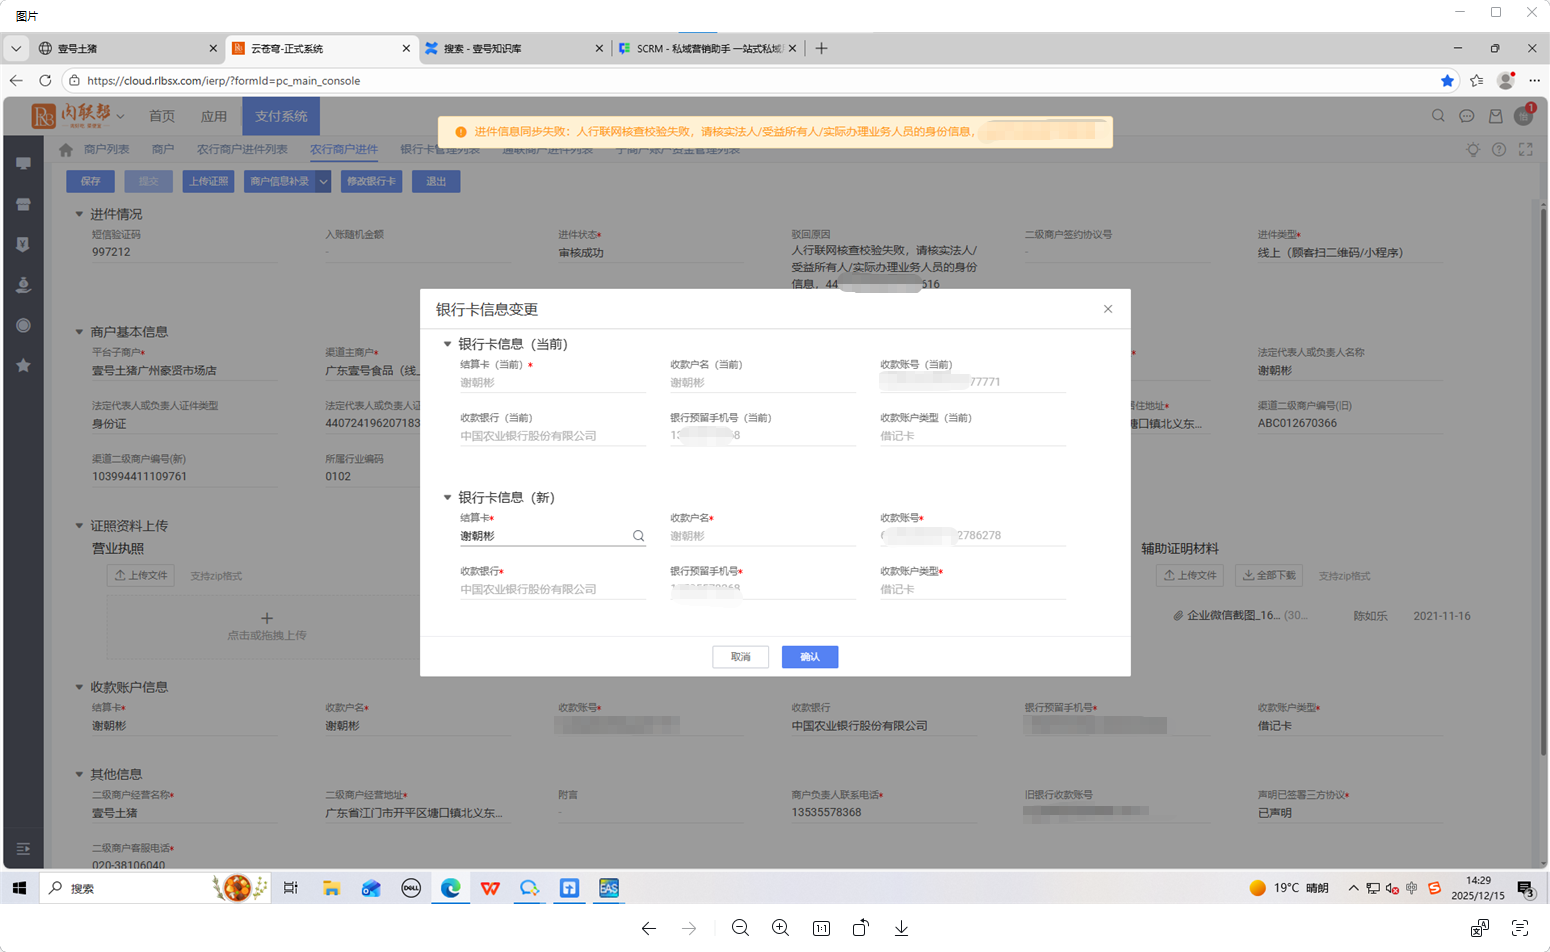Click the browser refresh icon
1550x952 pixels.
tap(45, 80)
